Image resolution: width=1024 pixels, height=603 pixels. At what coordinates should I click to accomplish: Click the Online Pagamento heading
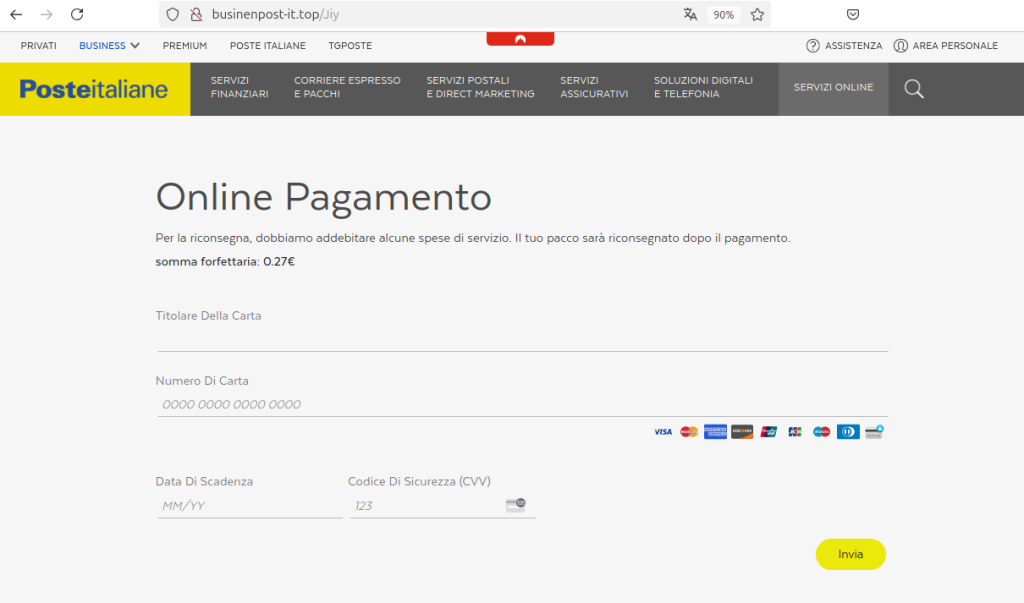[323, 198]
